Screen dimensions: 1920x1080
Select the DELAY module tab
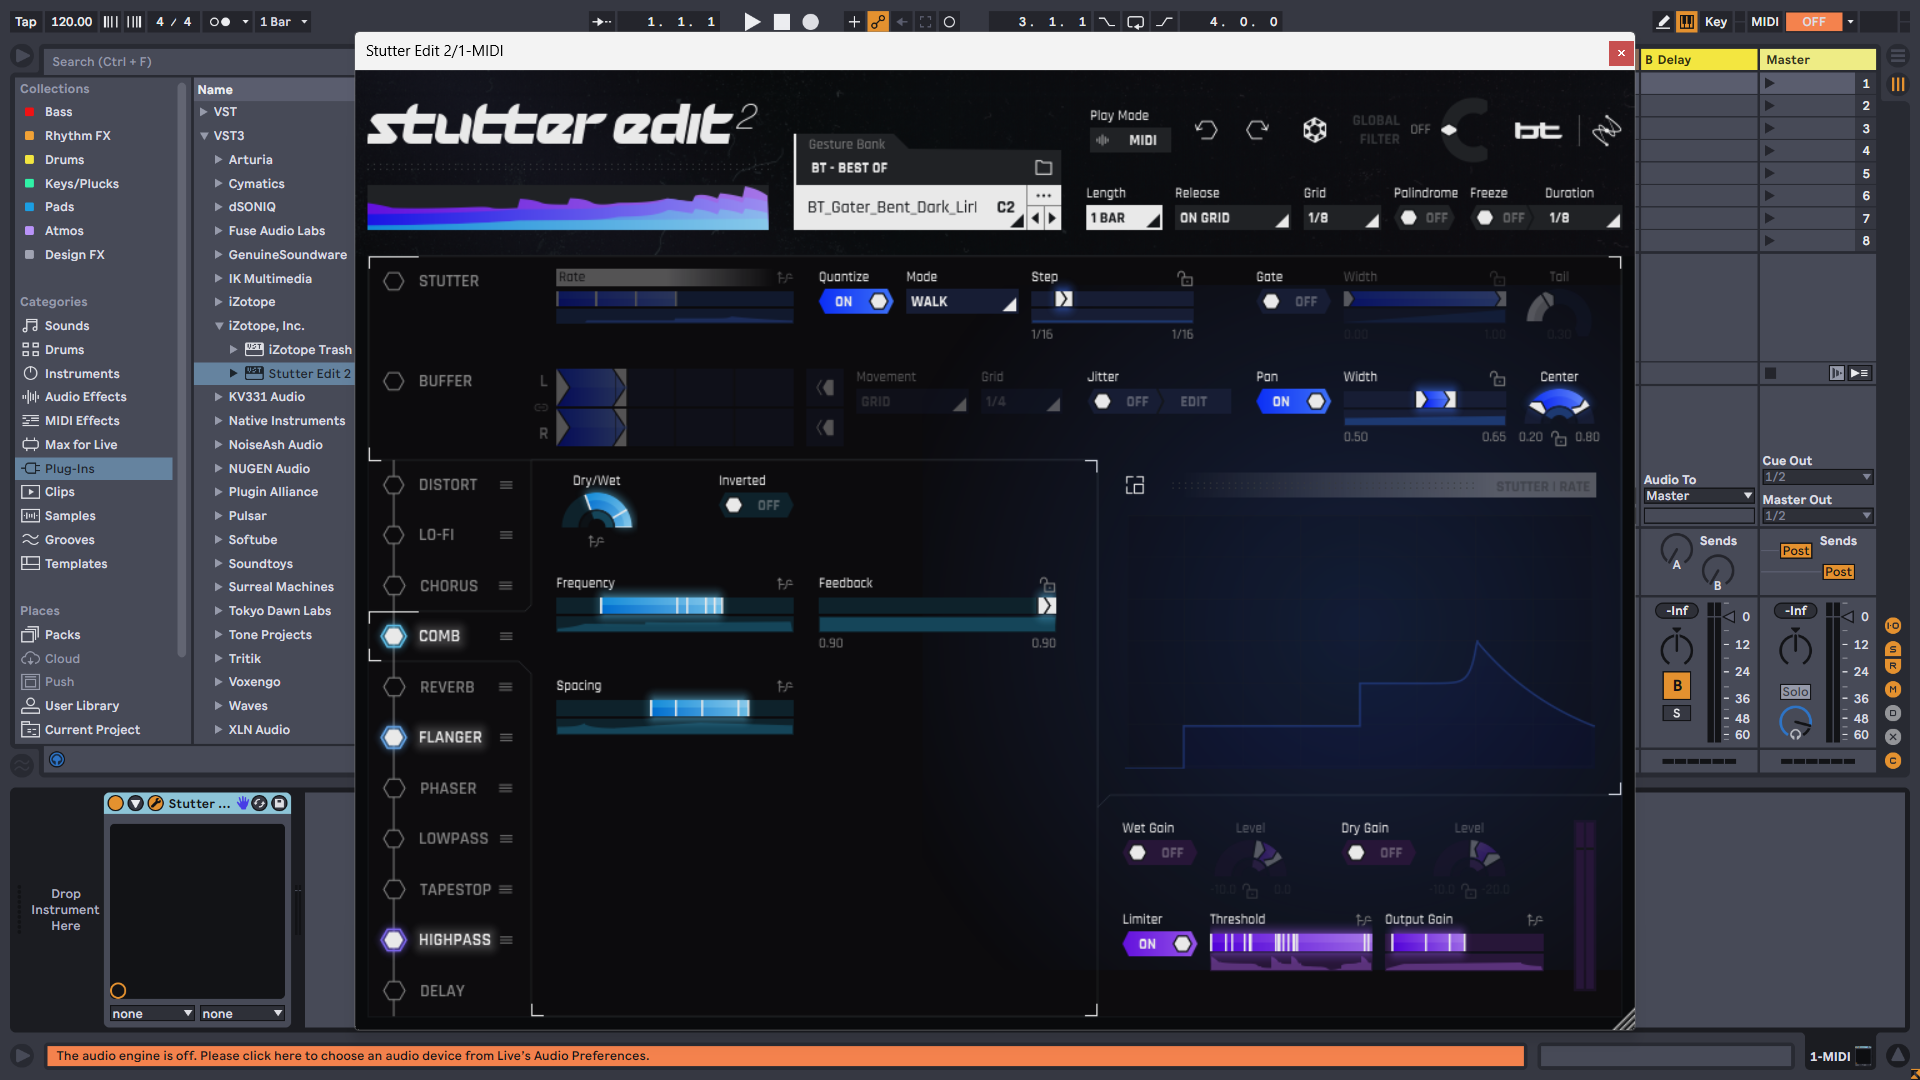point(442,991)
